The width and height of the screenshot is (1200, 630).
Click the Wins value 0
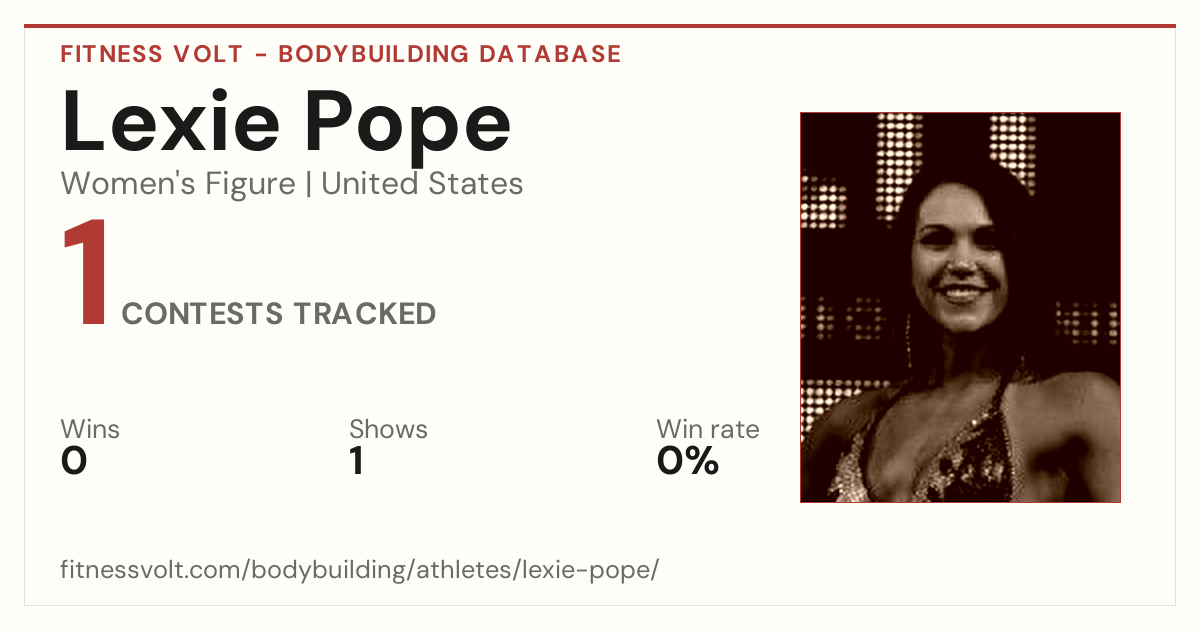(74, 461)
